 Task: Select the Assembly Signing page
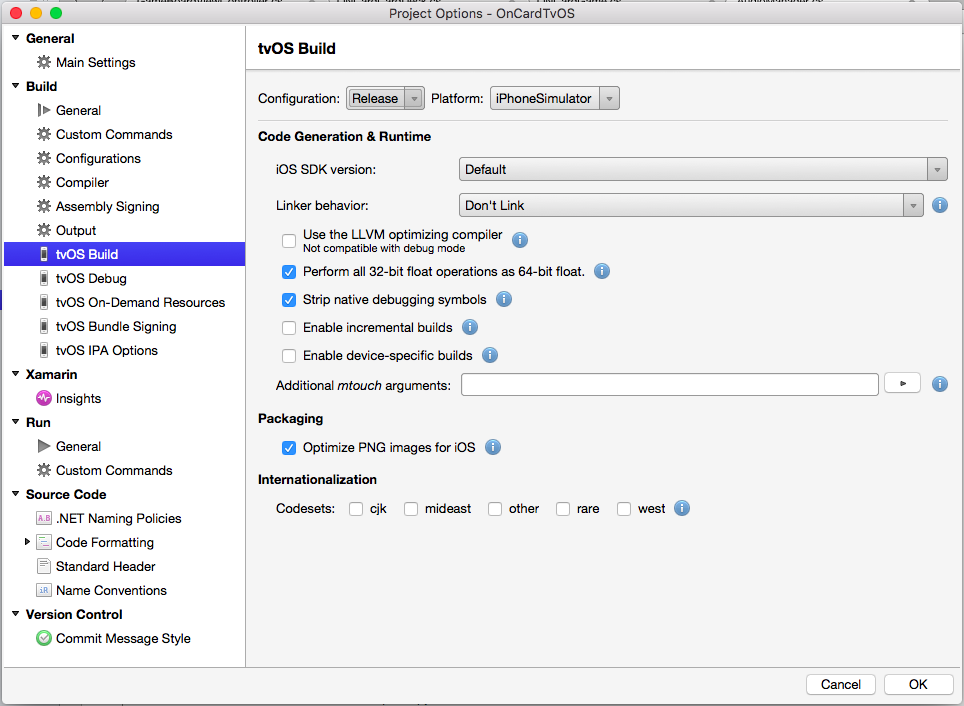(x=106, y=206)
